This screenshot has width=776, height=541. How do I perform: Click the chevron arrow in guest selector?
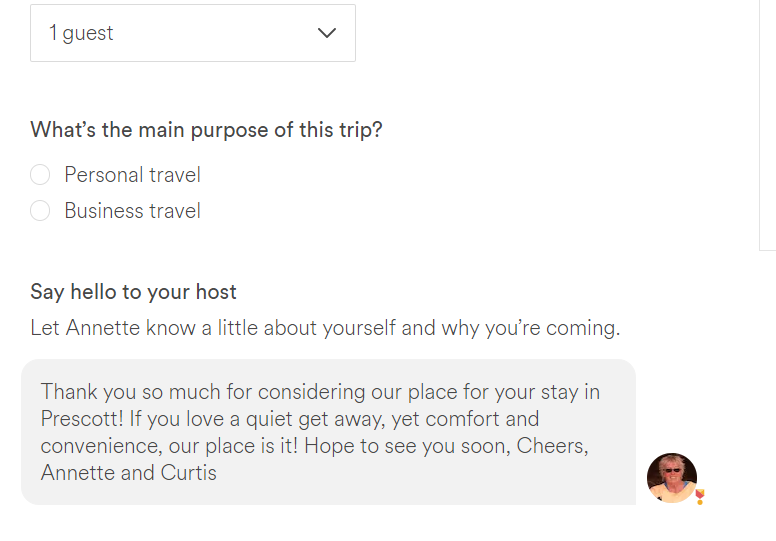pyautogui.click(x=326, y=33)
